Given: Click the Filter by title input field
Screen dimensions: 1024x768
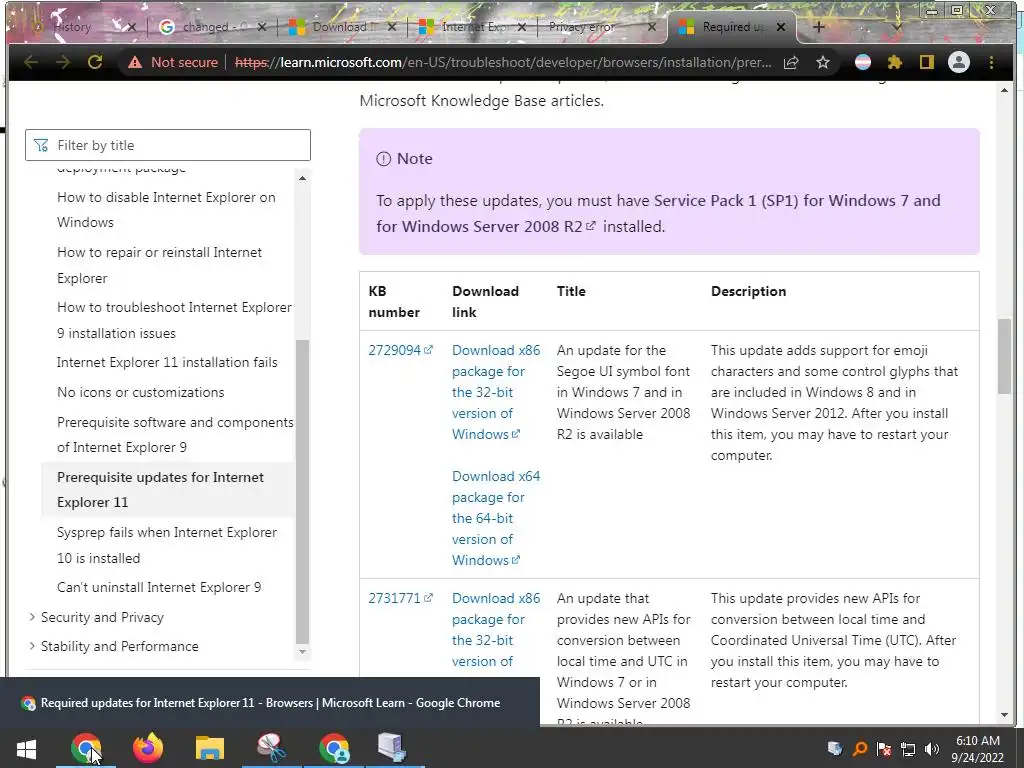Looking at the screenshot, I should 168,145.
